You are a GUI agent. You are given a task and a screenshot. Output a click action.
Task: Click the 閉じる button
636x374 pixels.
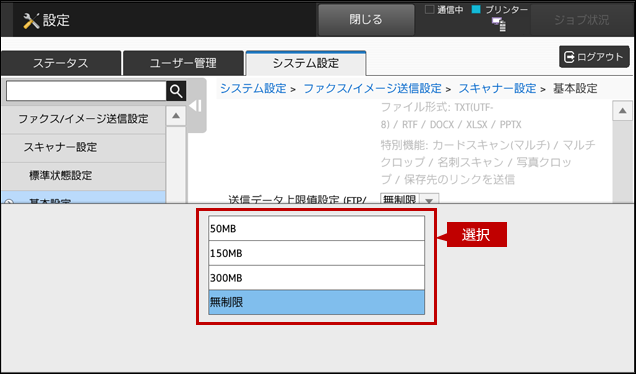366,20
